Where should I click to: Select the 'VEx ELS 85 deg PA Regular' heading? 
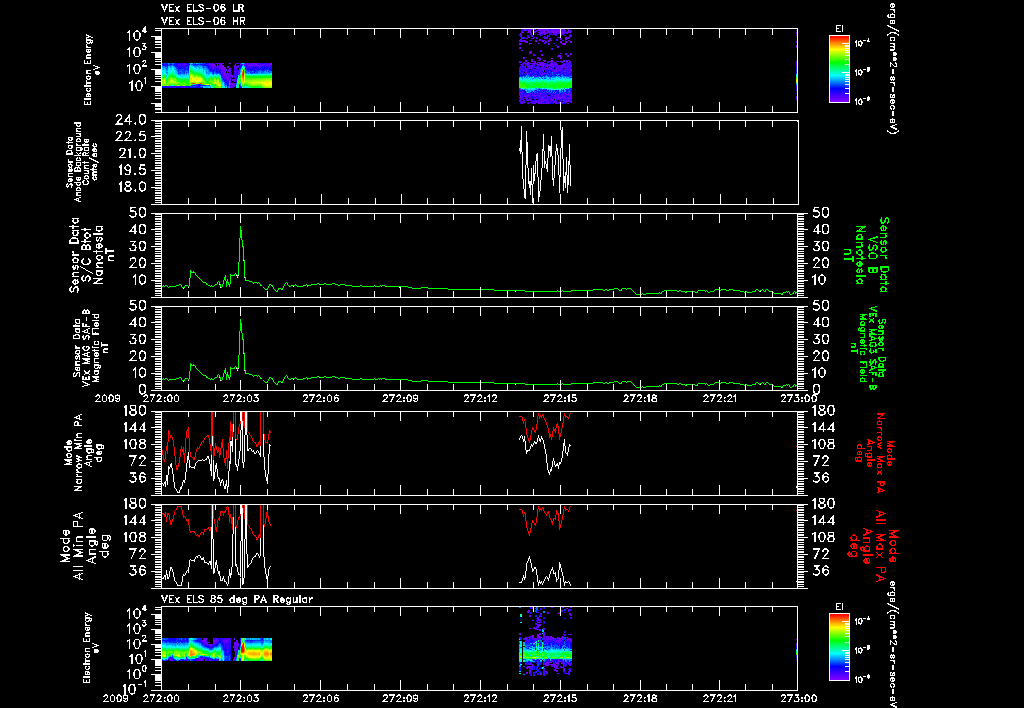tap(236, 599)
